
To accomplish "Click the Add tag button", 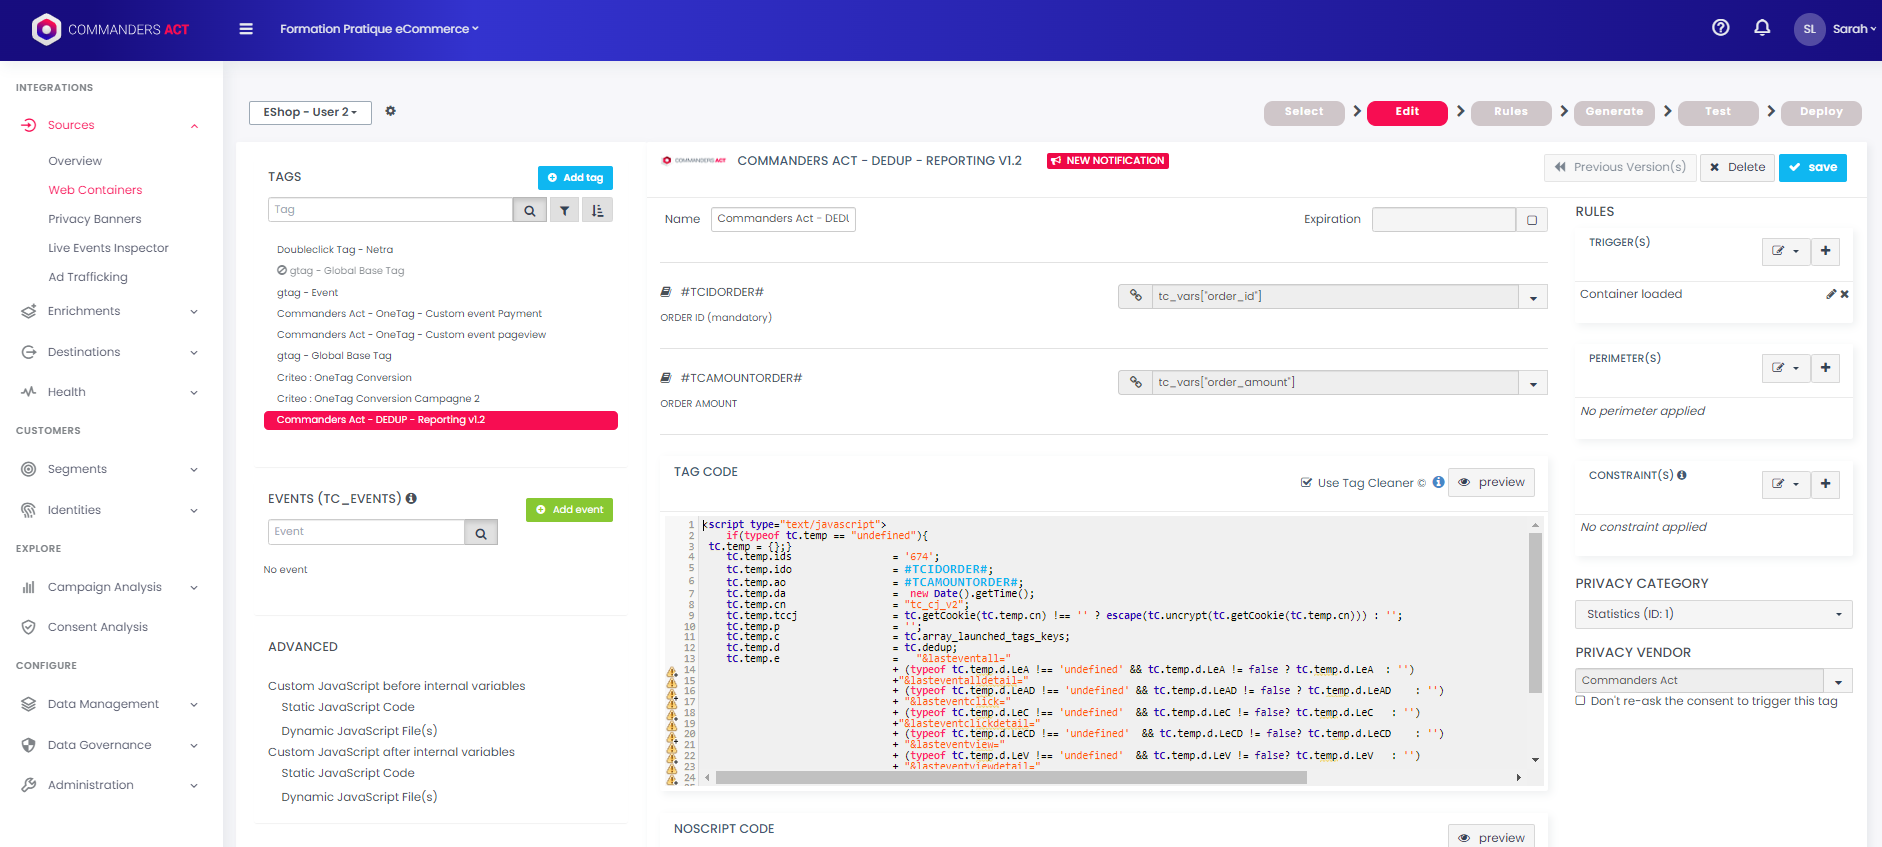I will (575, 178).
